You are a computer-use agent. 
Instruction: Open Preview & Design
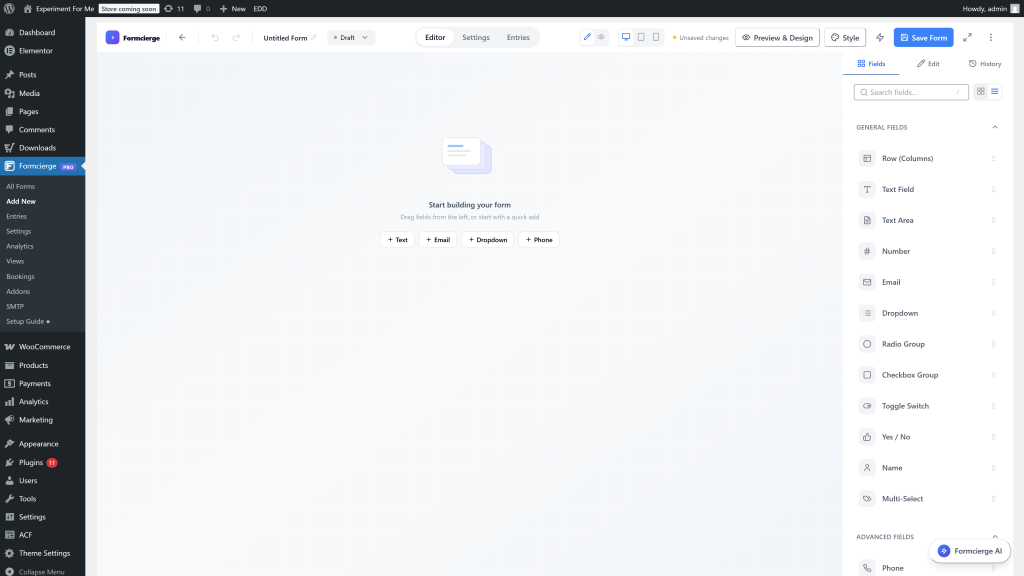coord(778,37)
